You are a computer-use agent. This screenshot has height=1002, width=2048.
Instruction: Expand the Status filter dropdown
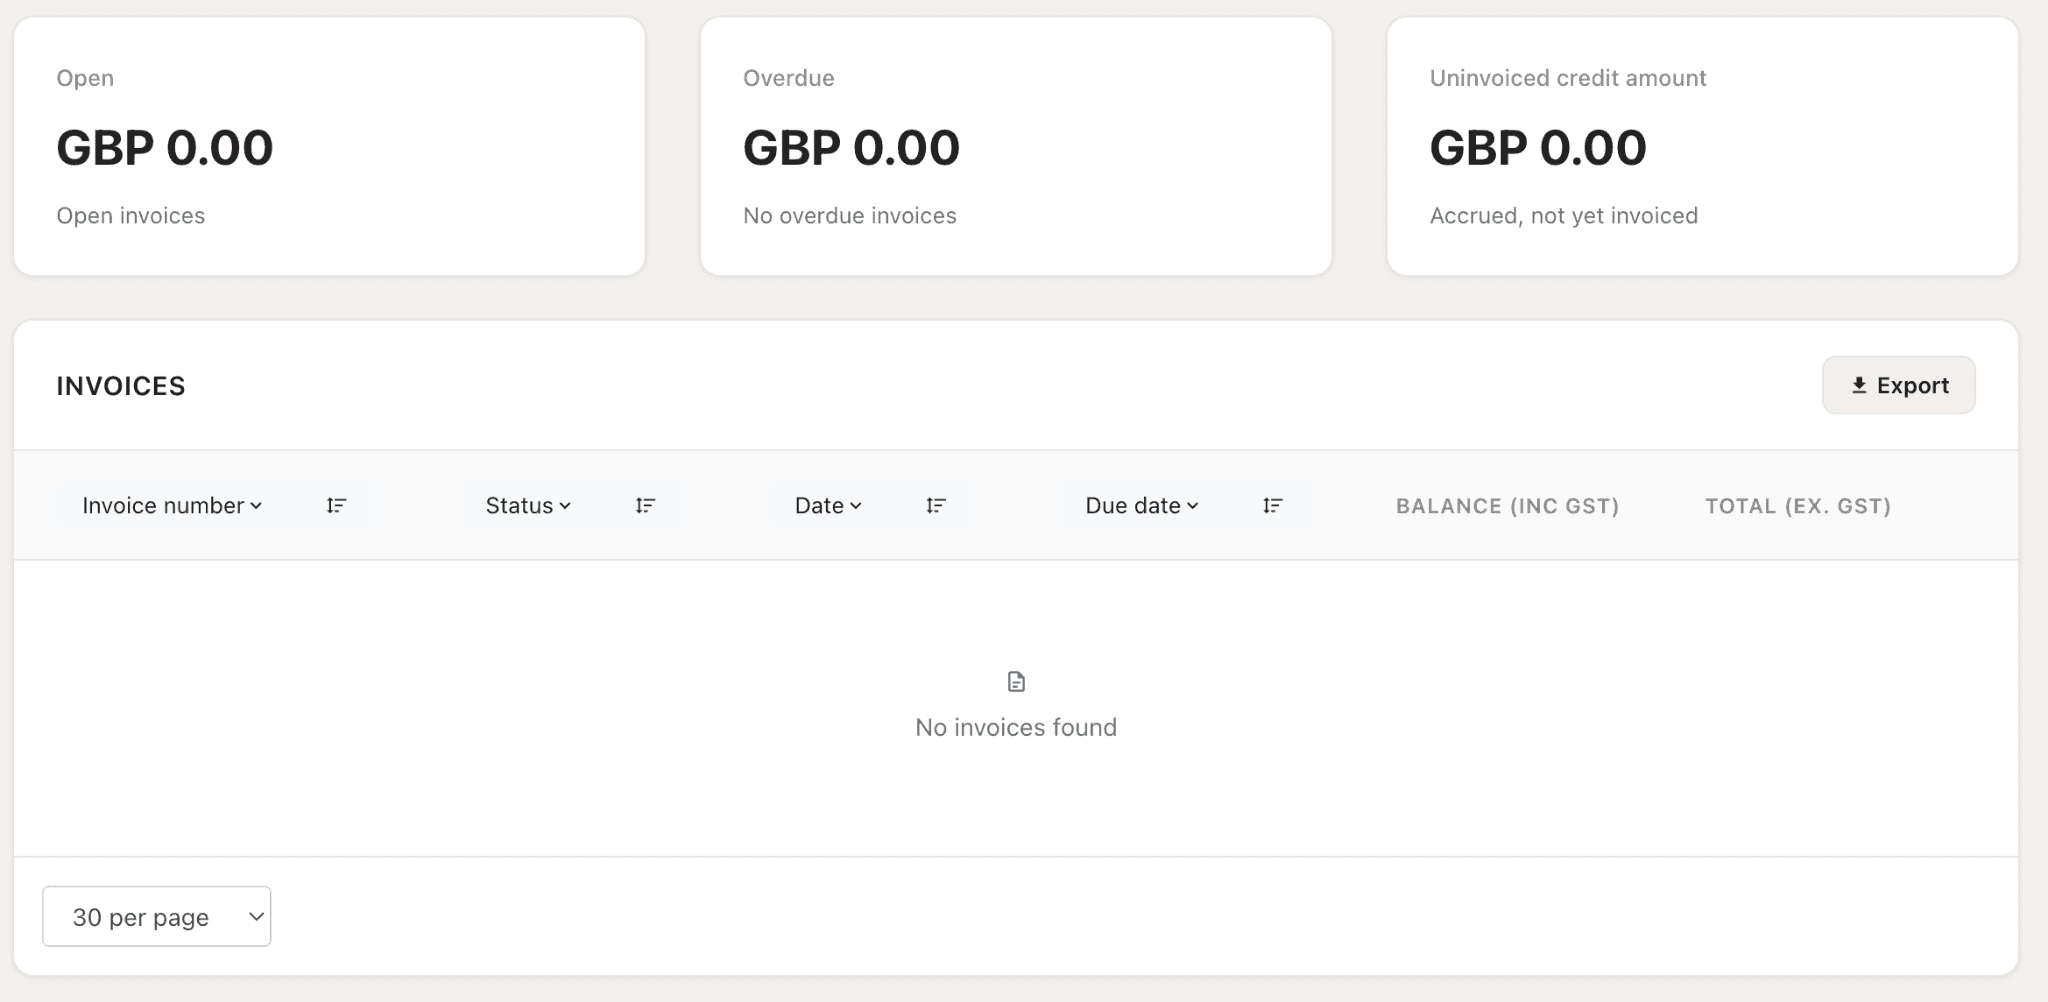point(528,506)
